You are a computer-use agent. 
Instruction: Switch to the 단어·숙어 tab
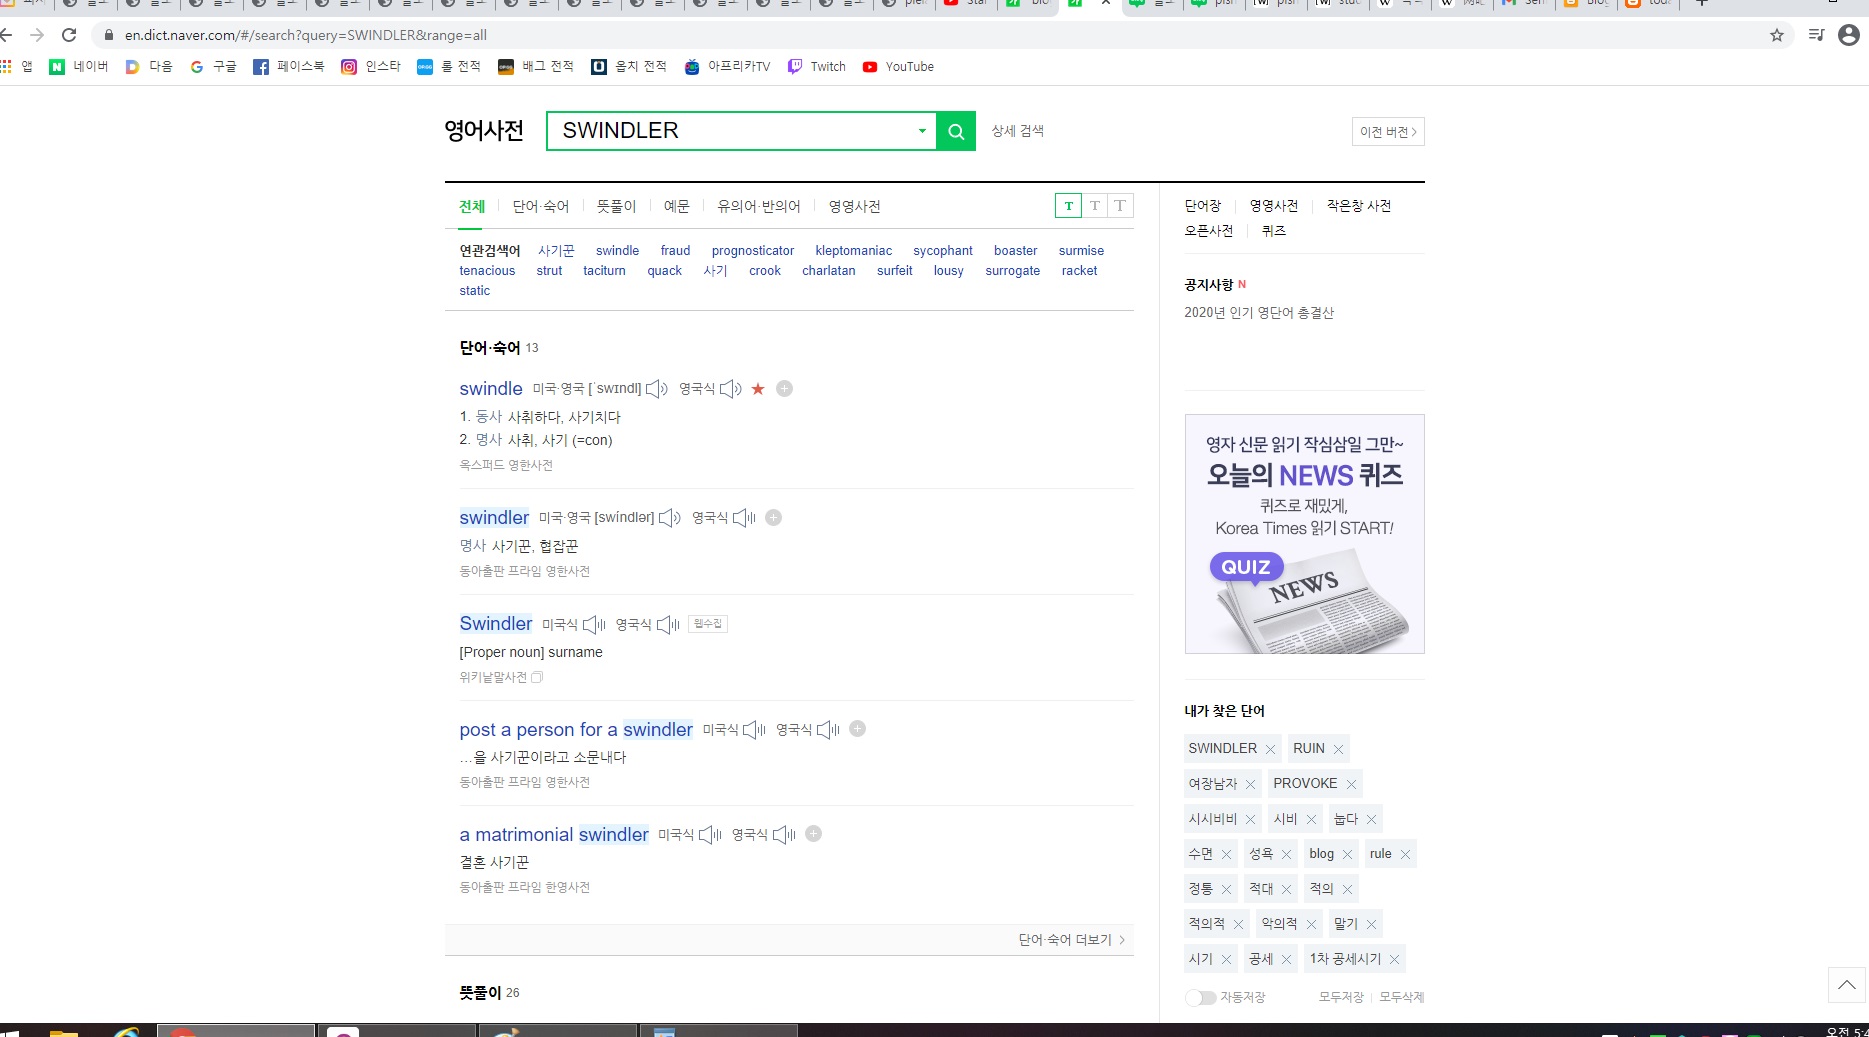pyautogui.click(x=541, y=207)
